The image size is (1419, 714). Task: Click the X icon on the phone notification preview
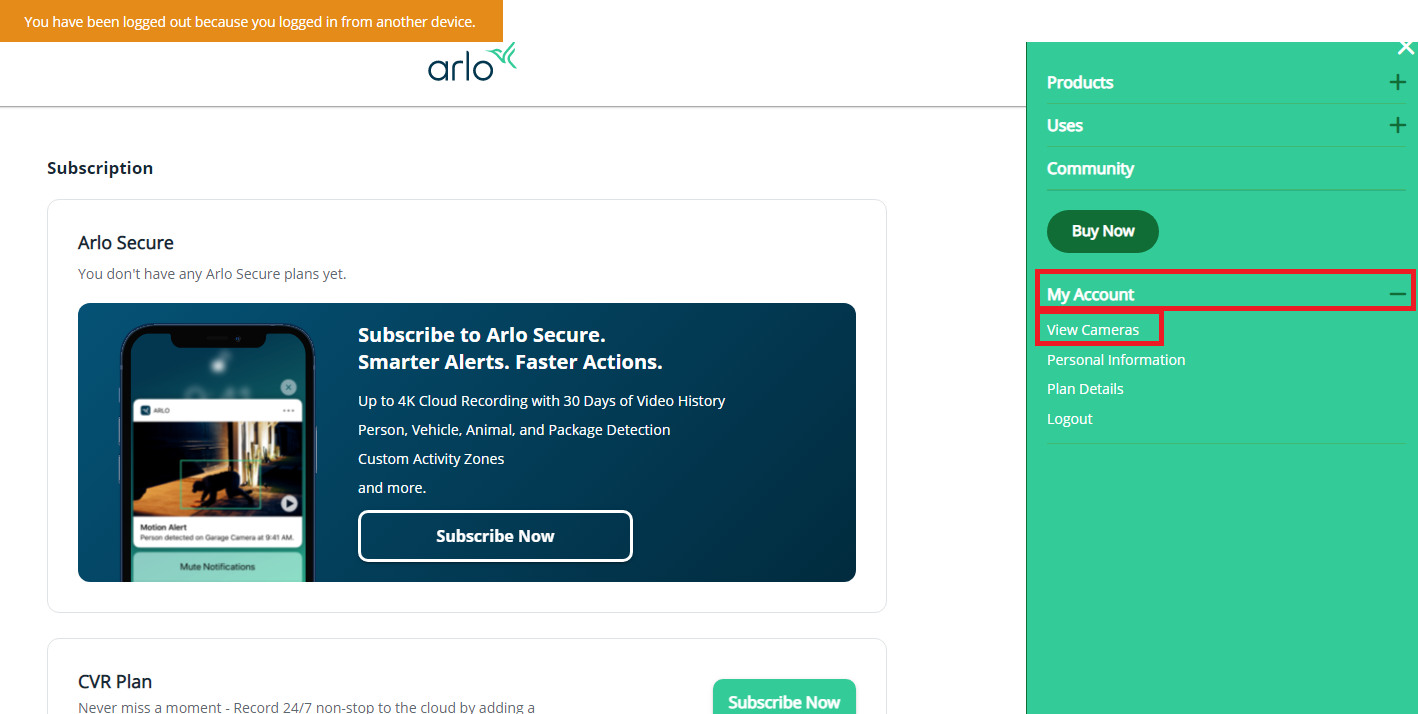pyautogui.click(x=288, y=387)
